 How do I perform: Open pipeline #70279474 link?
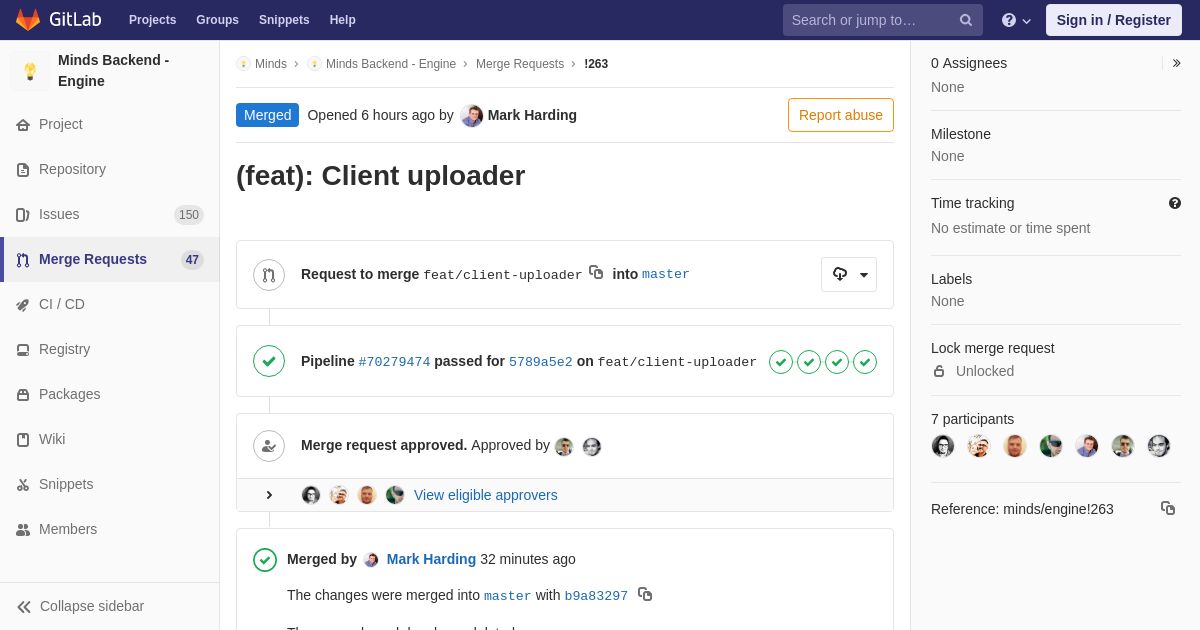point(394,362)
